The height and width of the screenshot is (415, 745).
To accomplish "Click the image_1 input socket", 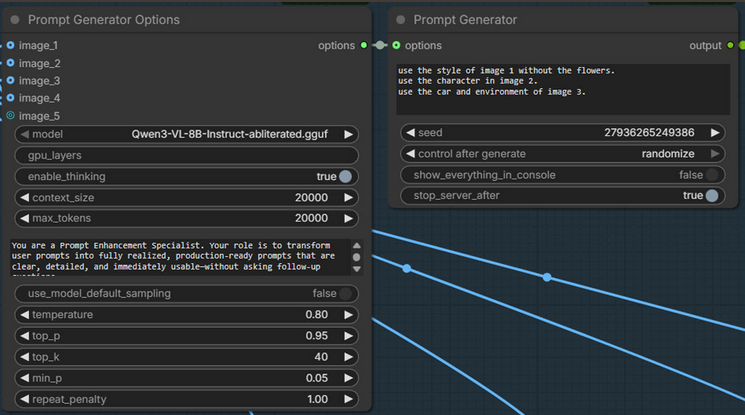I will point(10,46).
